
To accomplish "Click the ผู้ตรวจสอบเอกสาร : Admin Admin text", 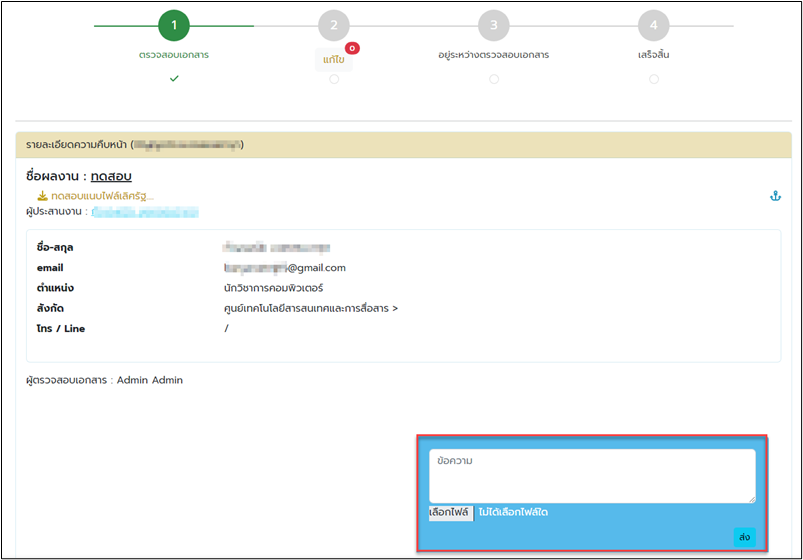I will pyautogui.click(x=104, y=380).
